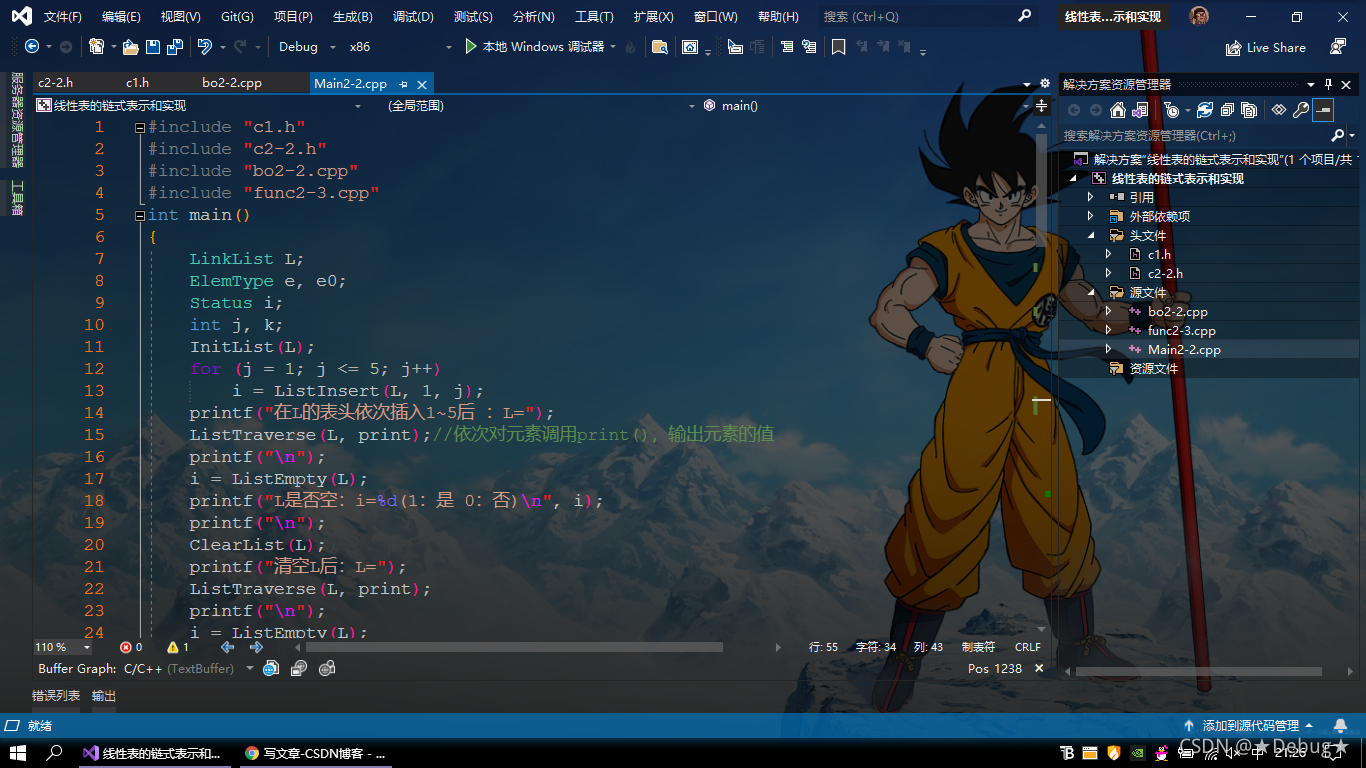
Task: Open the 文件(F) menu
Action: (x=63, y=17)
